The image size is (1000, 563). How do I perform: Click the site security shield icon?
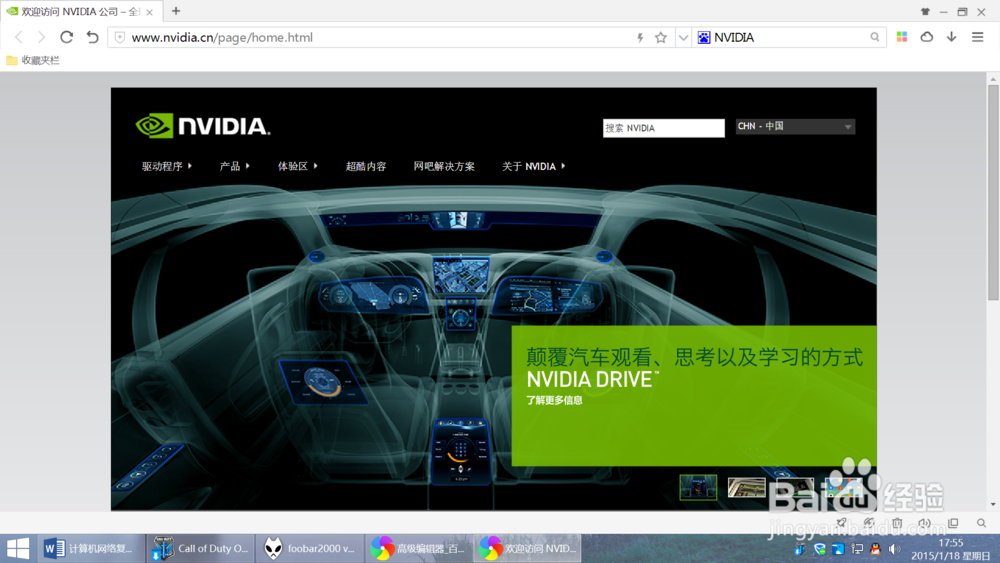tap(120, 38)
